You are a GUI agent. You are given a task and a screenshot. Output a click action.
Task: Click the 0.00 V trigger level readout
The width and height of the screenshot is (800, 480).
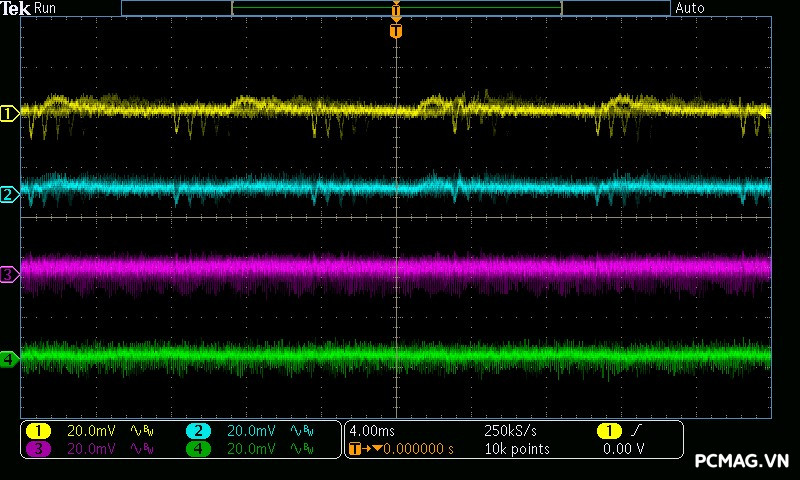pyautogui.click(x=624, y=450)
